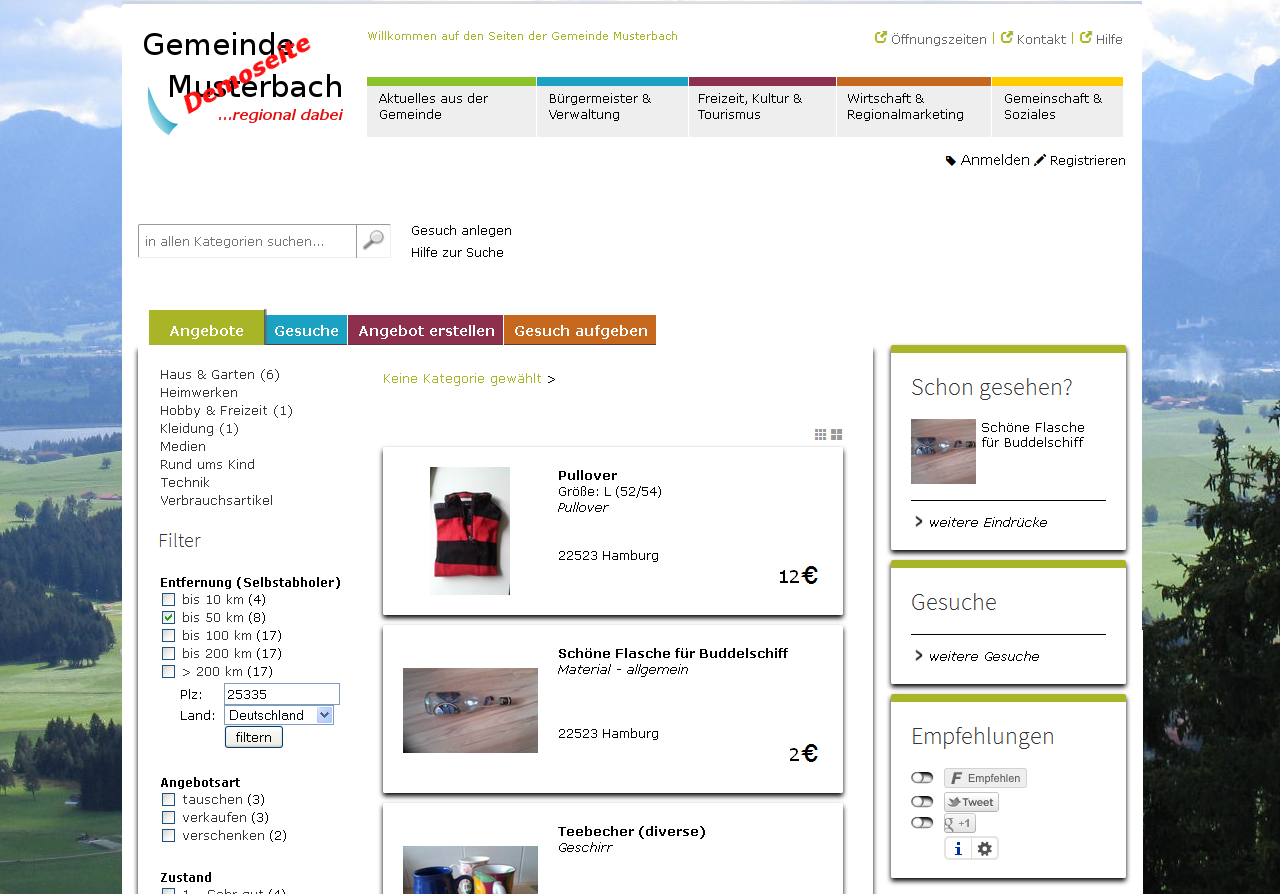Click the filtern button
This screenshot has width=1280, height=894.
(x=254, y=737)
